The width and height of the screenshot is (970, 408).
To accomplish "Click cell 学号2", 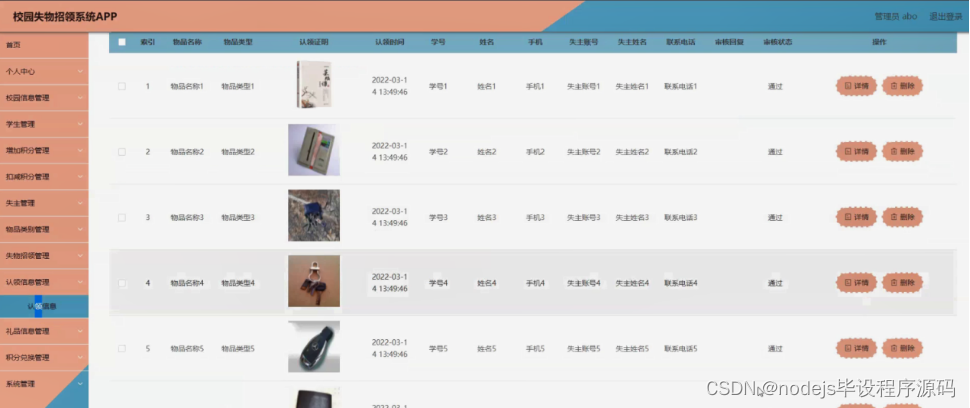I will click(x=438, y=152).
